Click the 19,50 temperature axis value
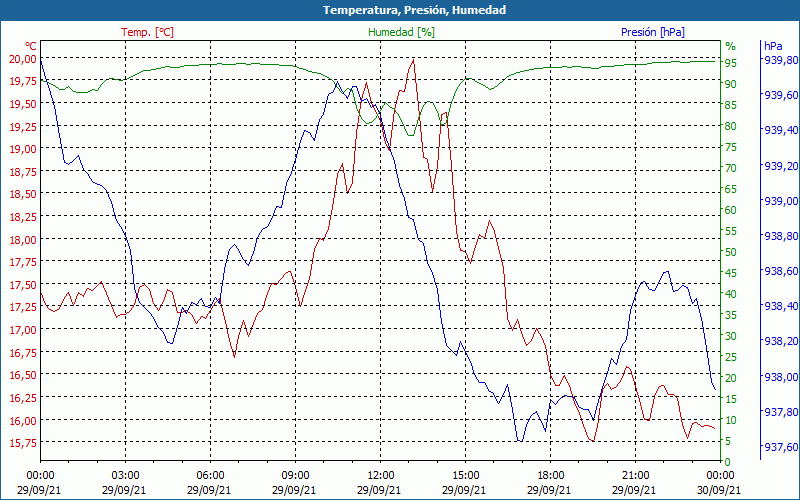Viewport: 800px width, 500px height. [x=22, y=104]
